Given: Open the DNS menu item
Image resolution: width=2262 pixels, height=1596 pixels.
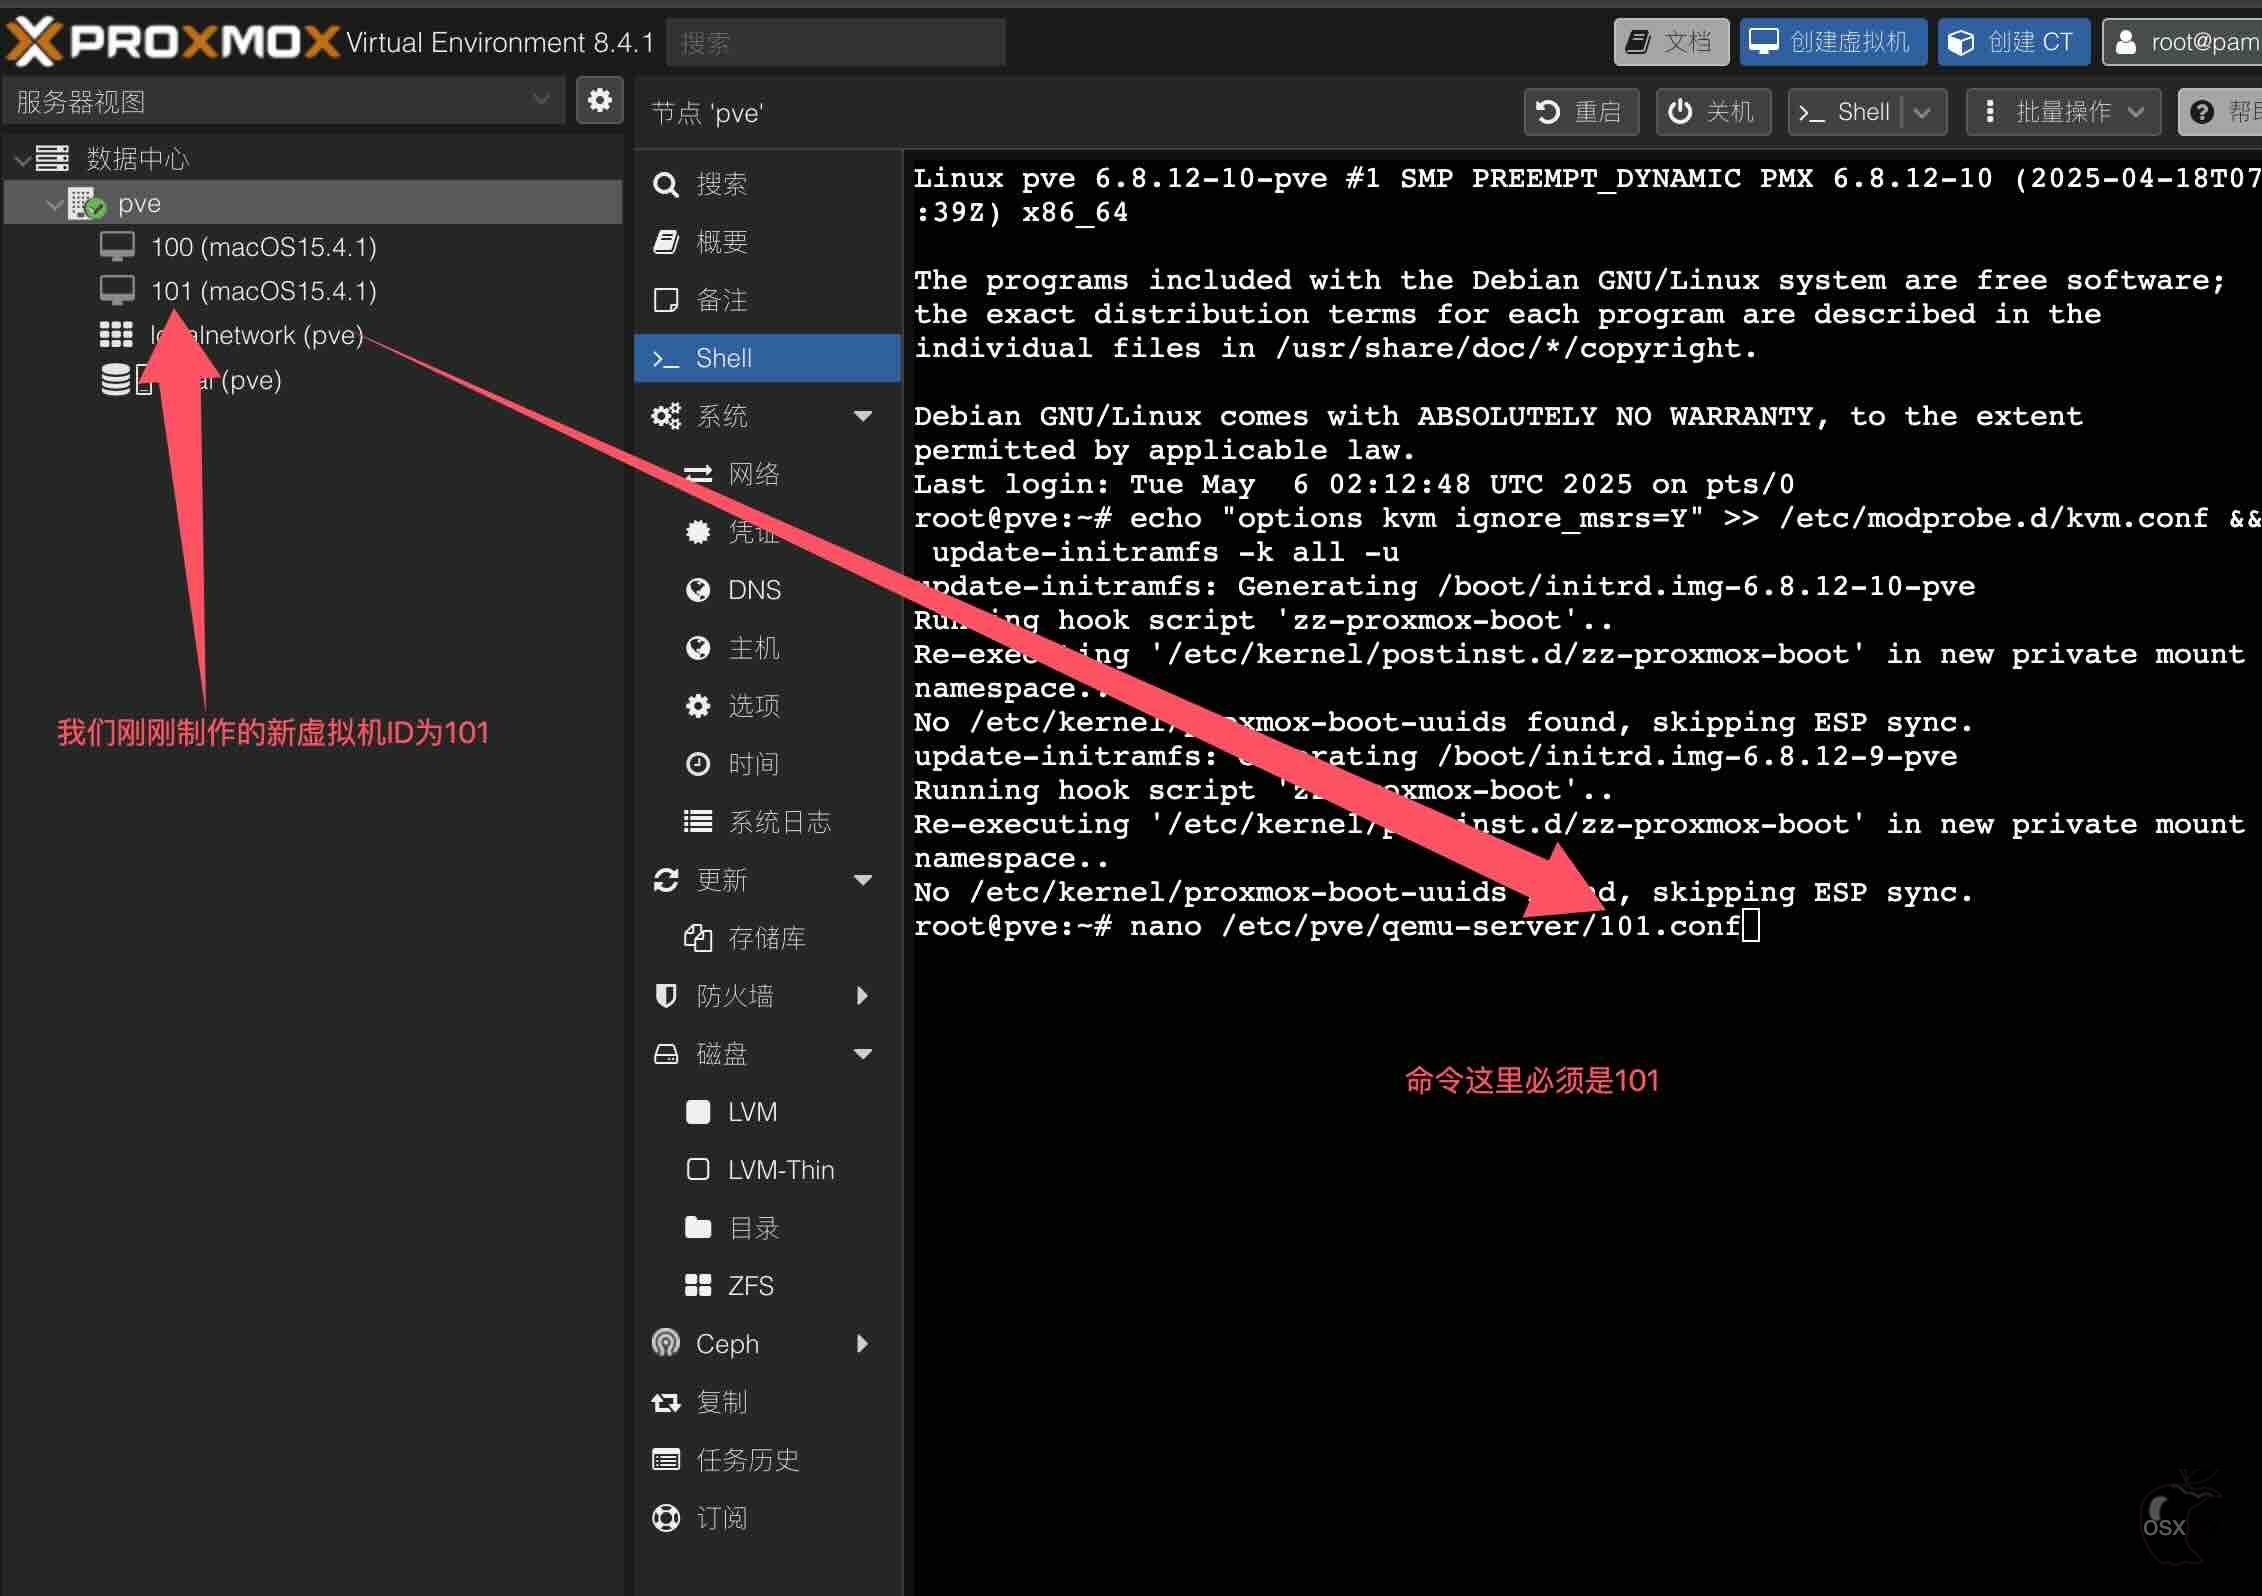Looking at the screenshot, I should [767, 590].
